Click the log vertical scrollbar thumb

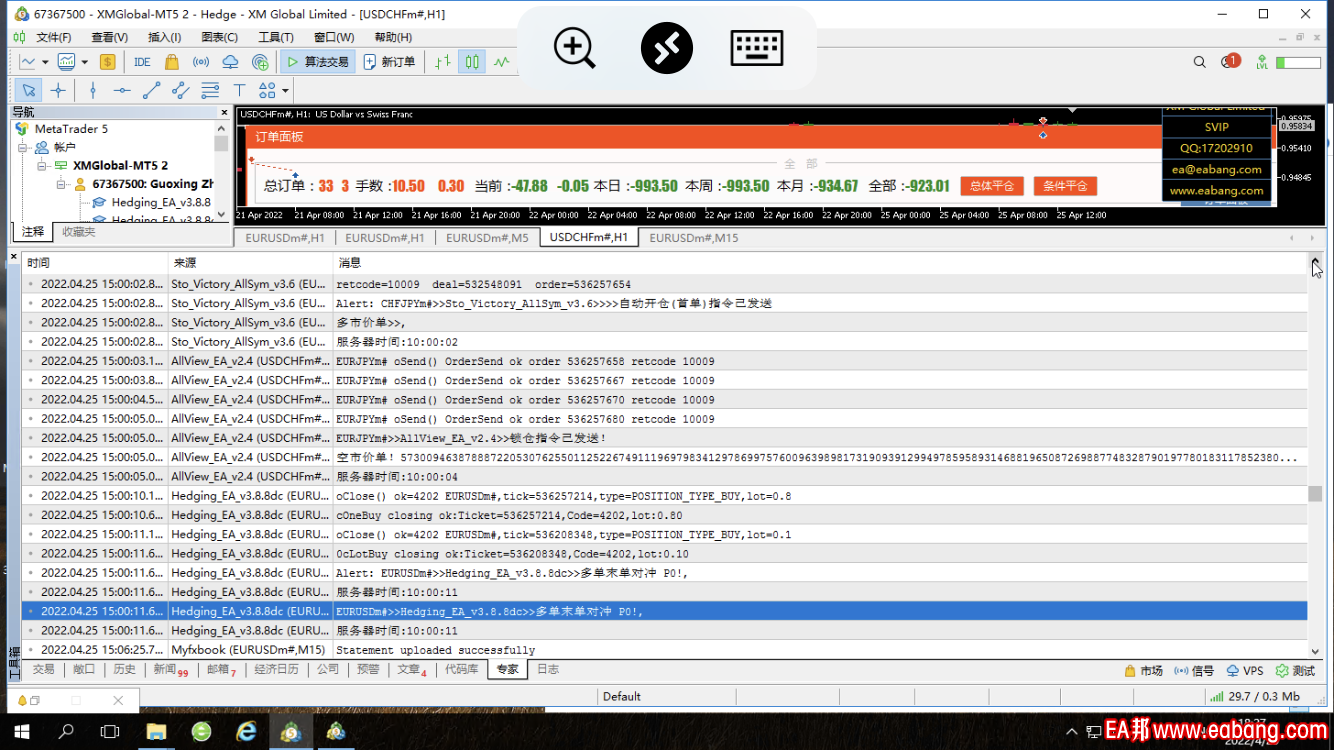1315,494
